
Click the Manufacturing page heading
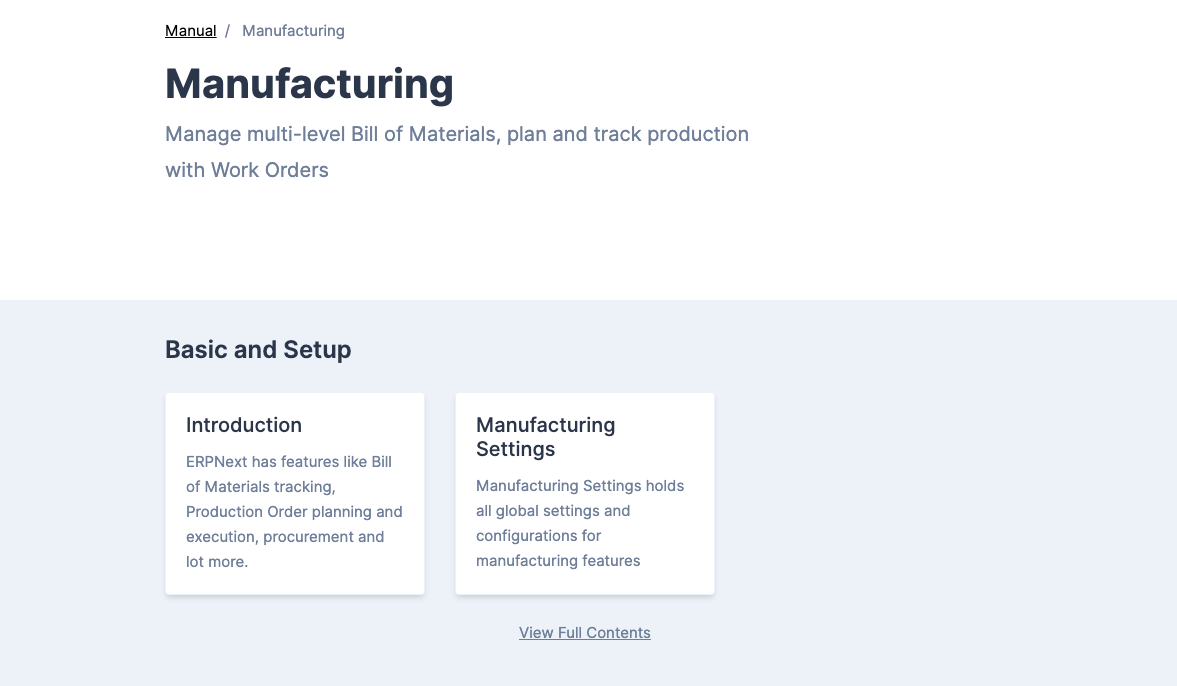(x=309, y=84)
